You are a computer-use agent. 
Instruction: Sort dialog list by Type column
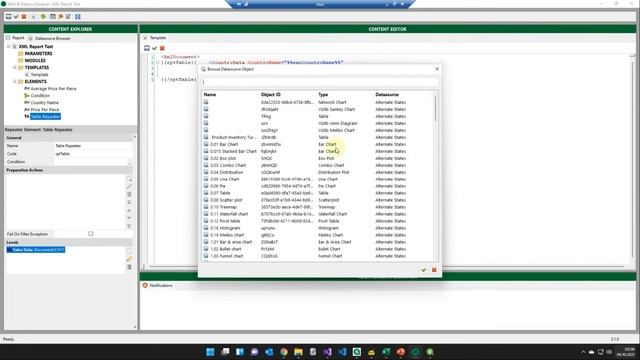[x=323, y=94]
